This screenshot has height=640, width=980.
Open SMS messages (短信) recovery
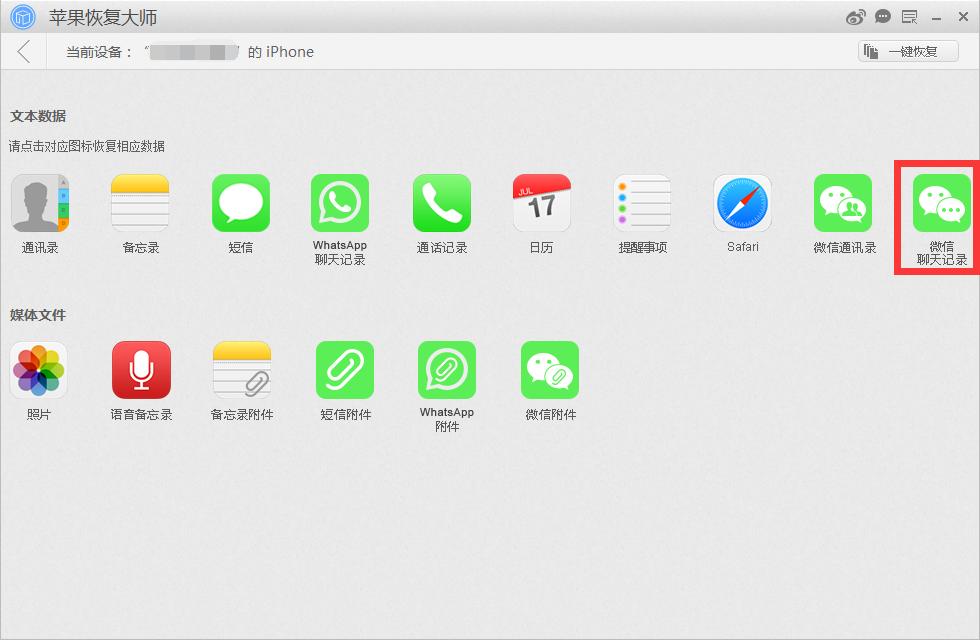(x=240, y=202)
